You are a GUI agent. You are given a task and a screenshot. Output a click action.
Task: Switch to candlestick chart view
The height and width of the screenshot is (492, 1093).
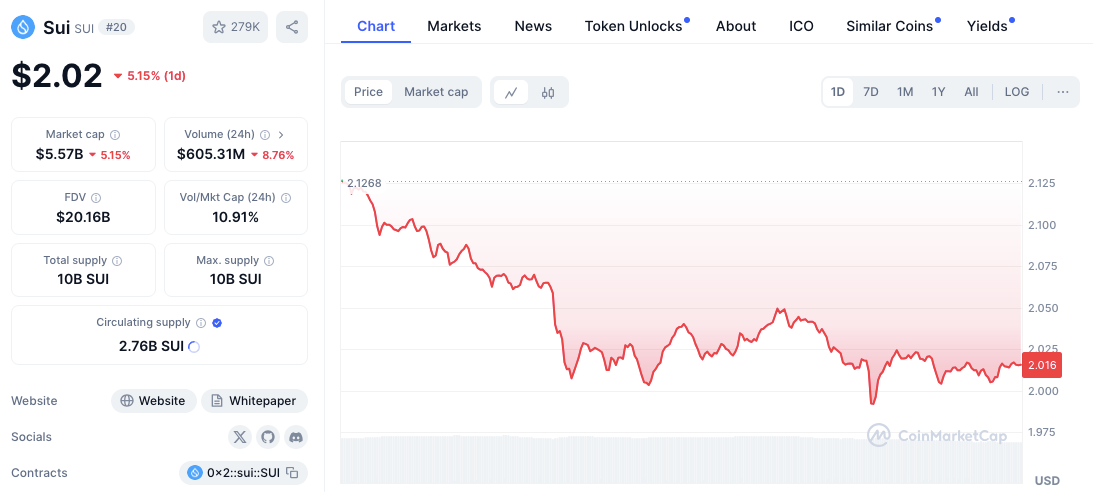(548, 92)
